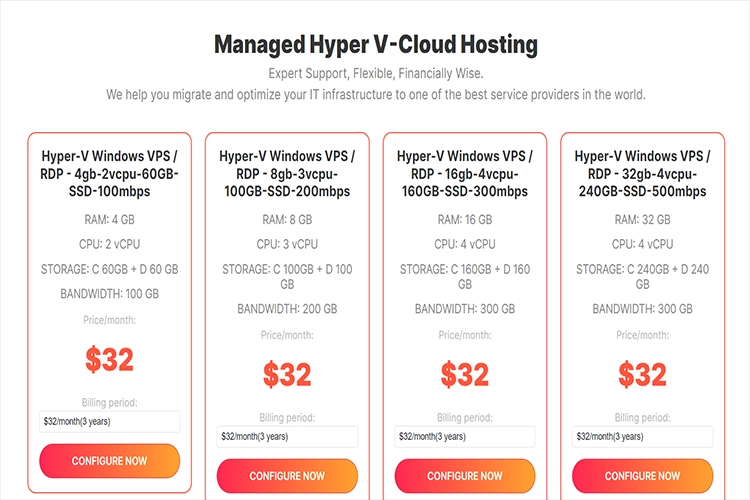
Task: Expand billing period selector for 32 GB RAM plan
Action: 642,436
